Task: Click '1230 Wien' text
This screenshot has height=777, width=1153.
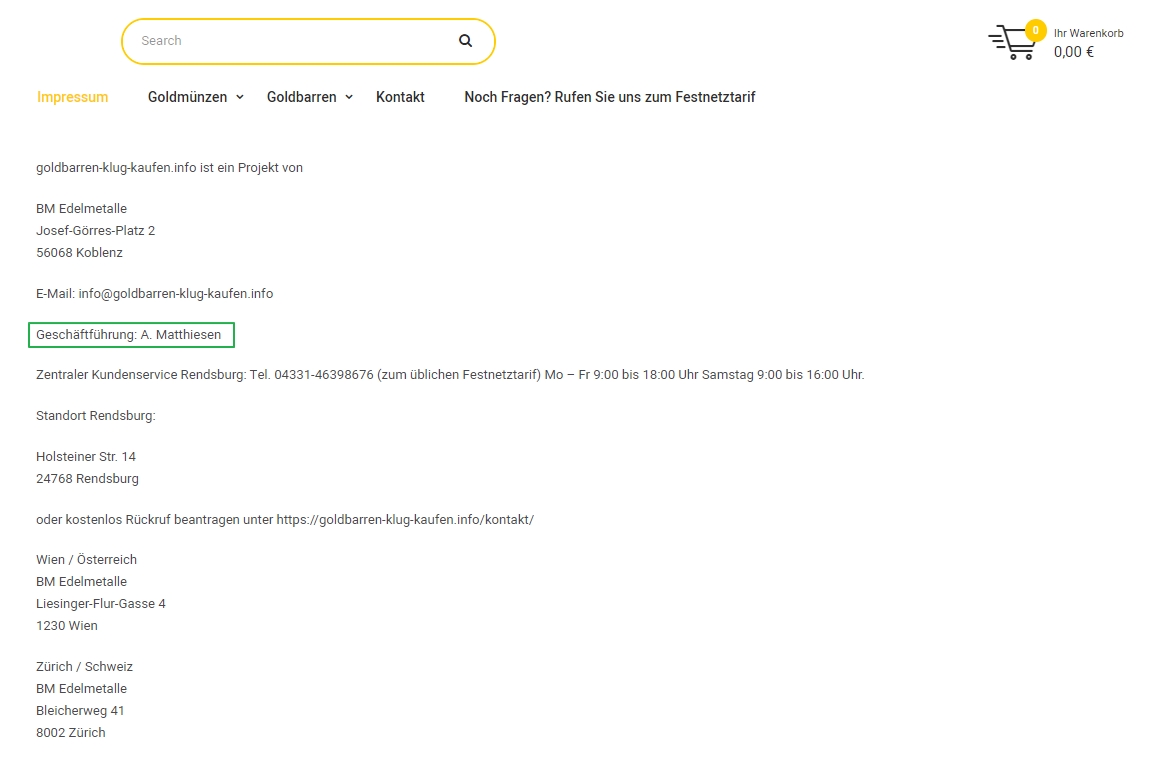Action: (67, 626)
